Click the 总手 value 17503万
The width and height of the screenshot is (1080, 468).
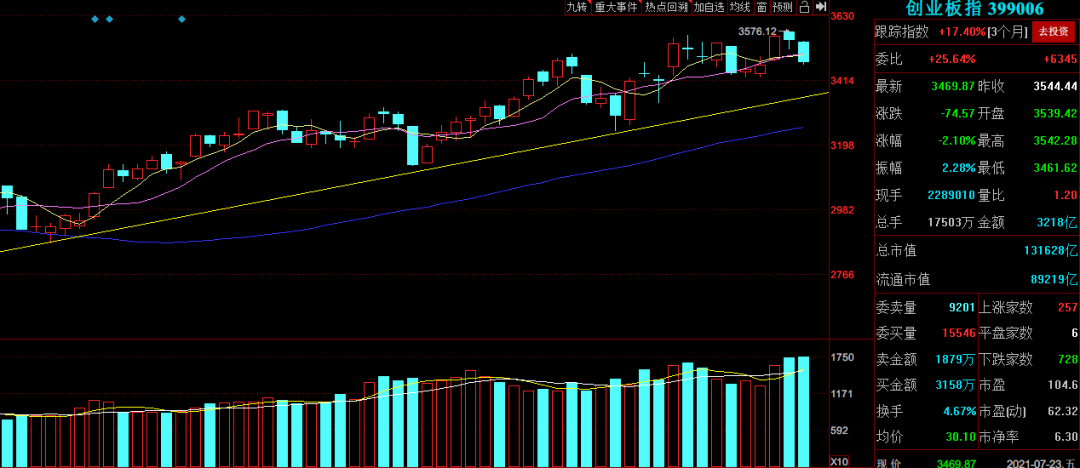[951, 223]
